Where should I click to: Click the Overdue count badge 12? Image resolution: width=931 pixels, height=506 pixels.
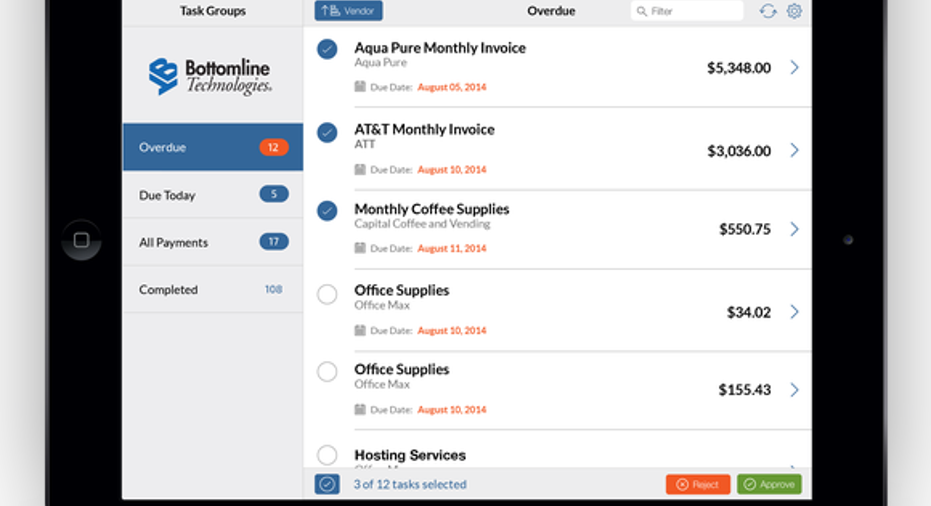[274, 147]
